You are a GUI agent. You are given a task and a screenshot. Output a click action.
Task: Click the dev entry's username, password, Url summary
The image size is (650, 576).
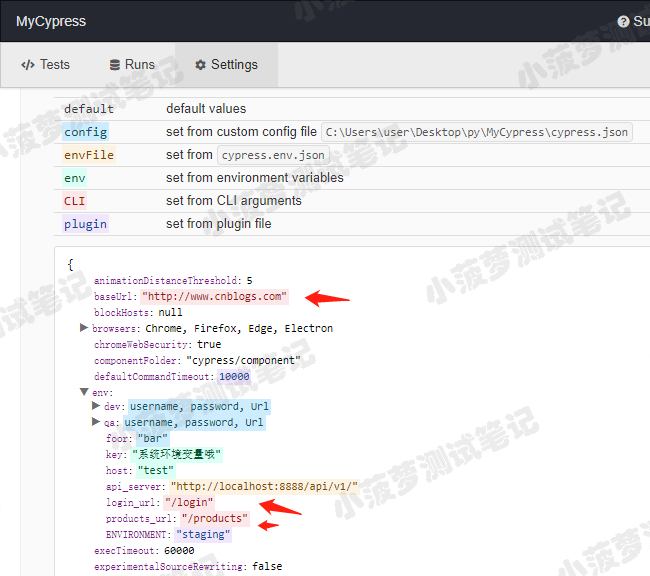click(199, 406)
